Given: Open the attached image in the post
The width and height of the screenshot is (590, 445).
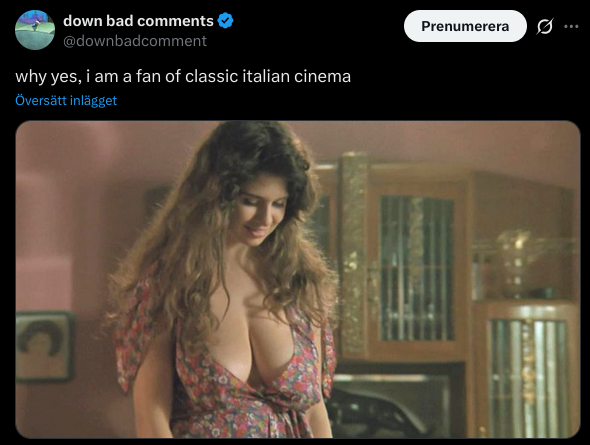Looking at the screenshot, I should tap(298, 279).
